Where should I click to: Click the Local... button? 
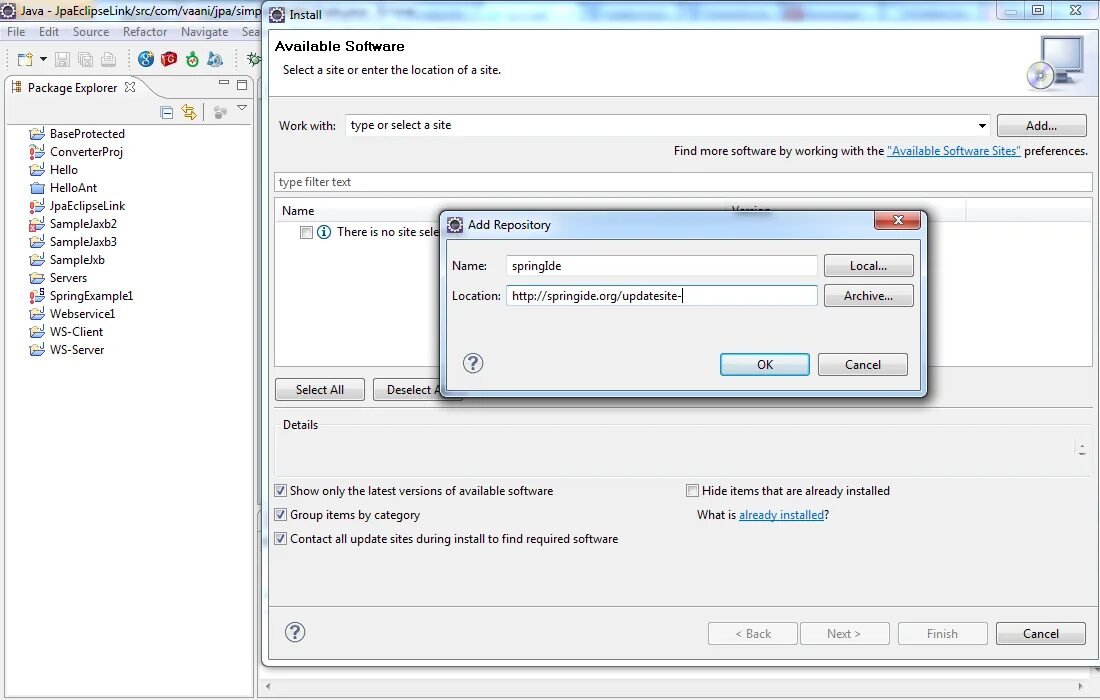pyautogui.click(x=868, y=266)
